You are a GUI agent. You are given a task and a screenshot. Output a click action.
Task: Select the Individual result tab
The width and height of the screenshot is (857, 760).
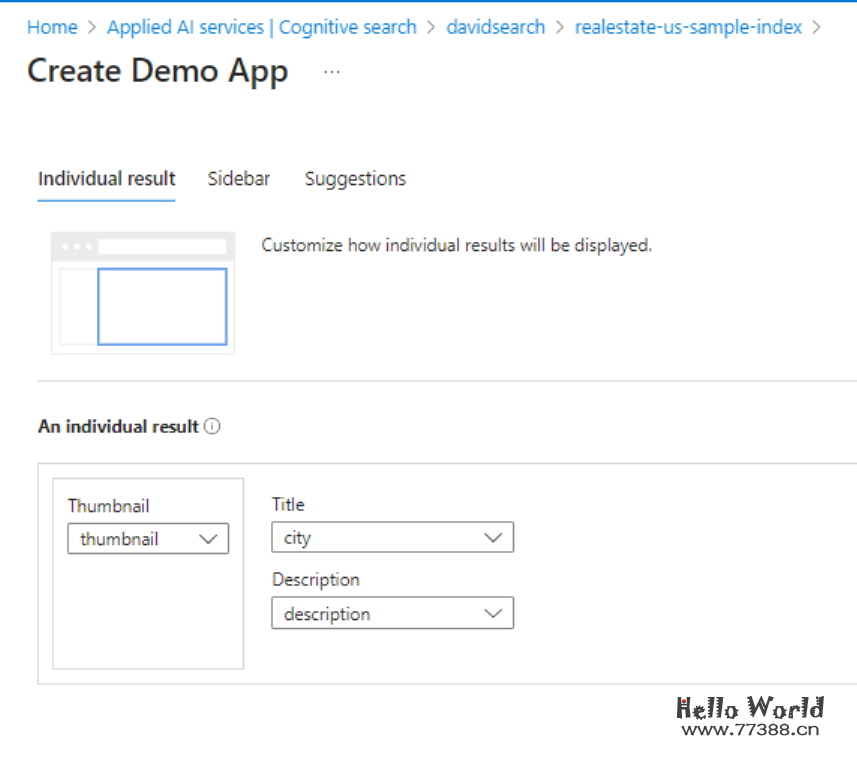click(106, 179)
